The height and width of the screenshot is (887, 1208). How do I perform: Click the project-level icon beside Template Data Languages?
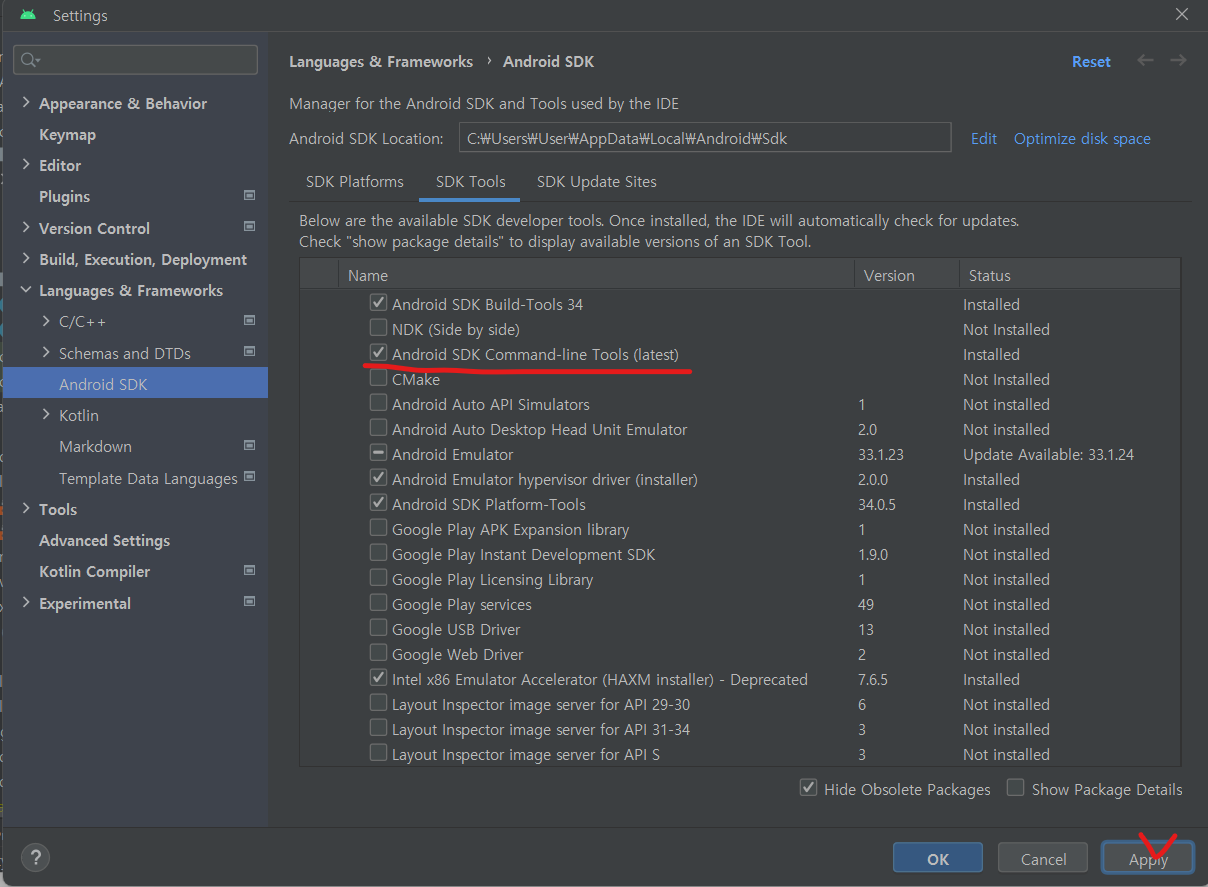(x=249, y=477)
